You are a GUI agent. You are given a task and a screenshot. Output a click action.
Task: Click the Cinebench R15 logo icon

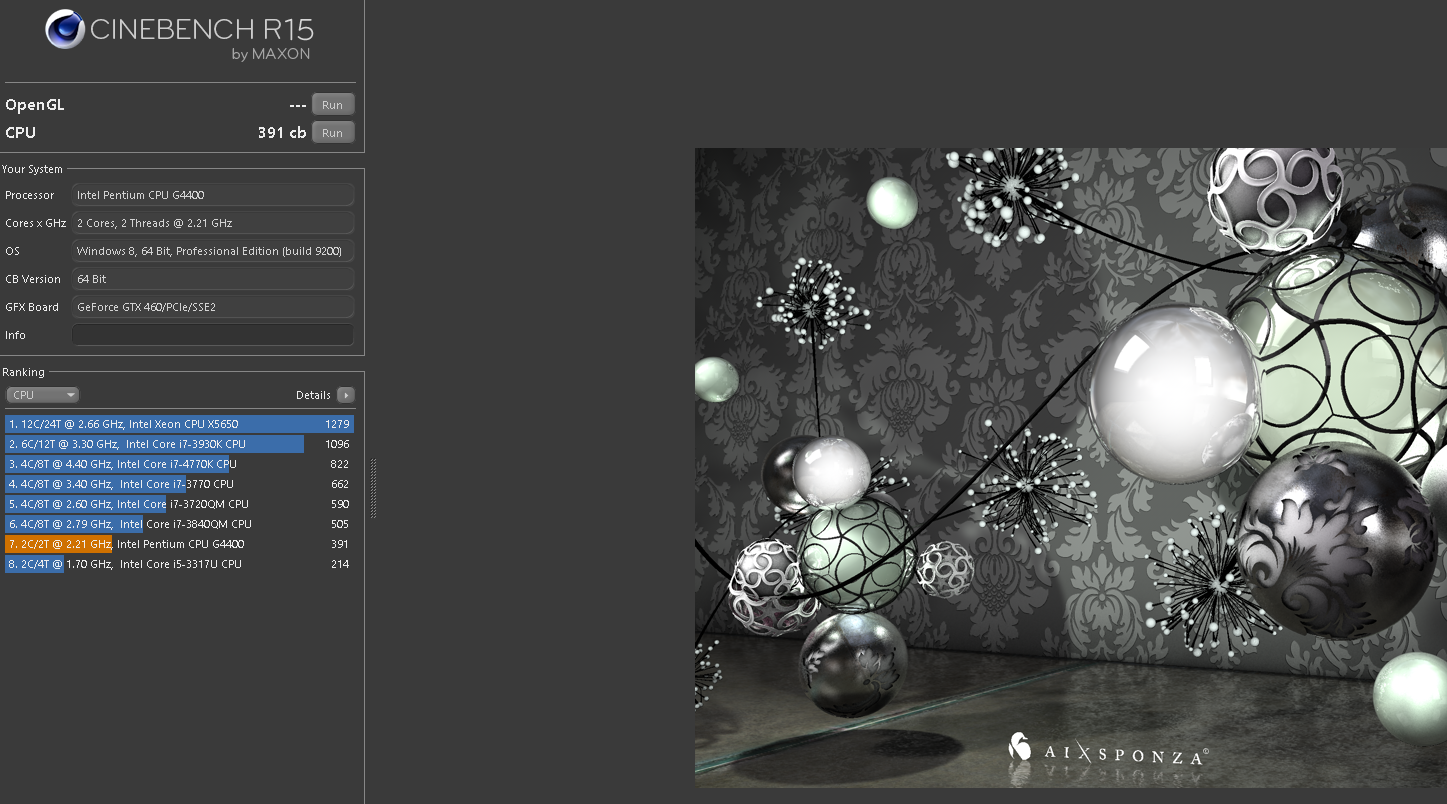[64, 30]
